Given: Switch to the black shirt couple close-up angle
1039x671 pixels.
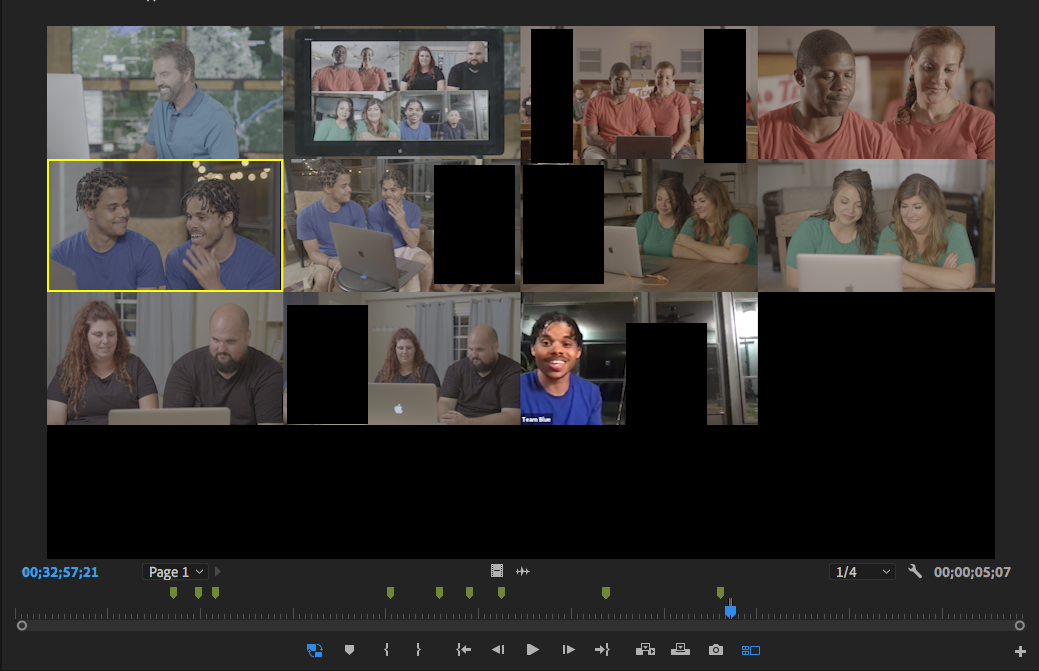Looking at the screenshot, I should click(x=165, y=358).
